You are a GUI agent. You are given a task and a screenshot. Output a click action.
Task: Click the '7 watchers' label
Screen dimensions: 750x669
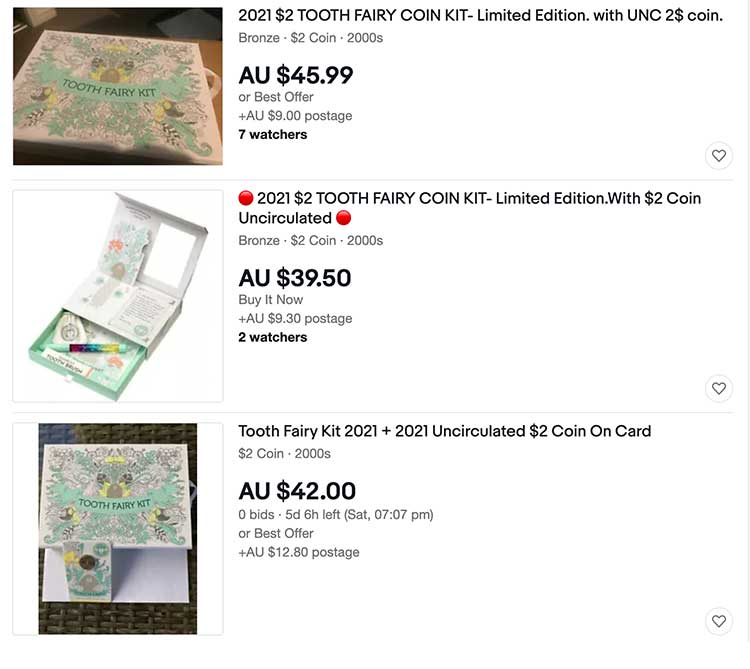[x=273, y=135]
